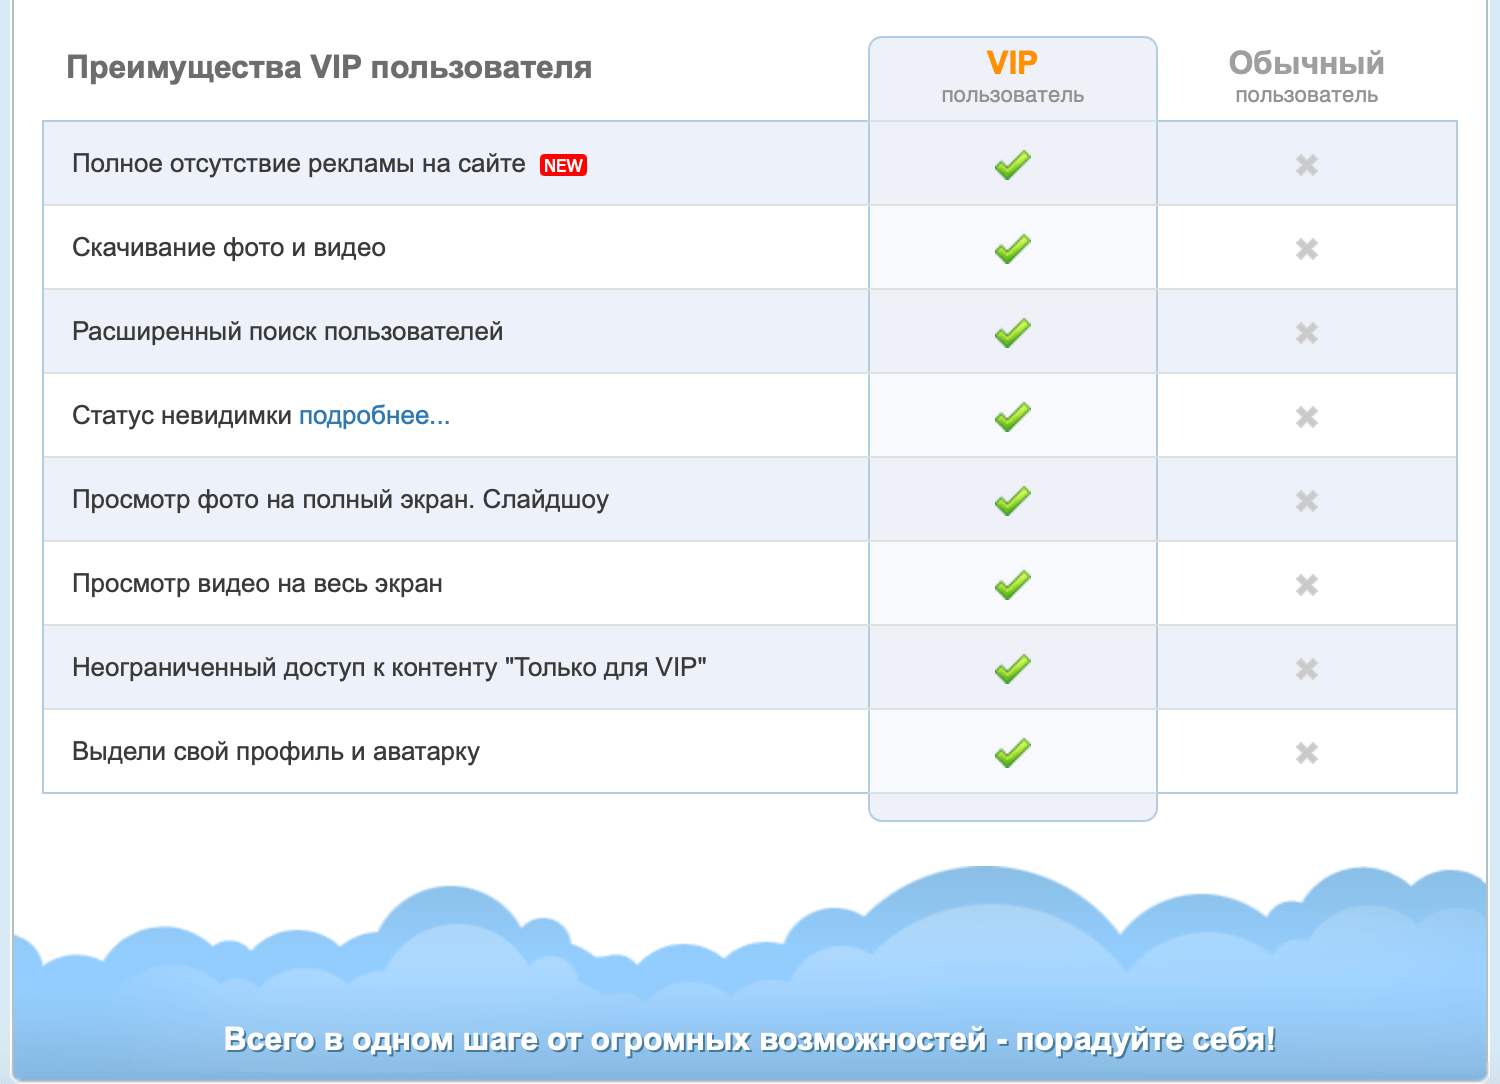Open the "подробнее..." link
The image size is (1500, 1084).
[x=374, y=416]
